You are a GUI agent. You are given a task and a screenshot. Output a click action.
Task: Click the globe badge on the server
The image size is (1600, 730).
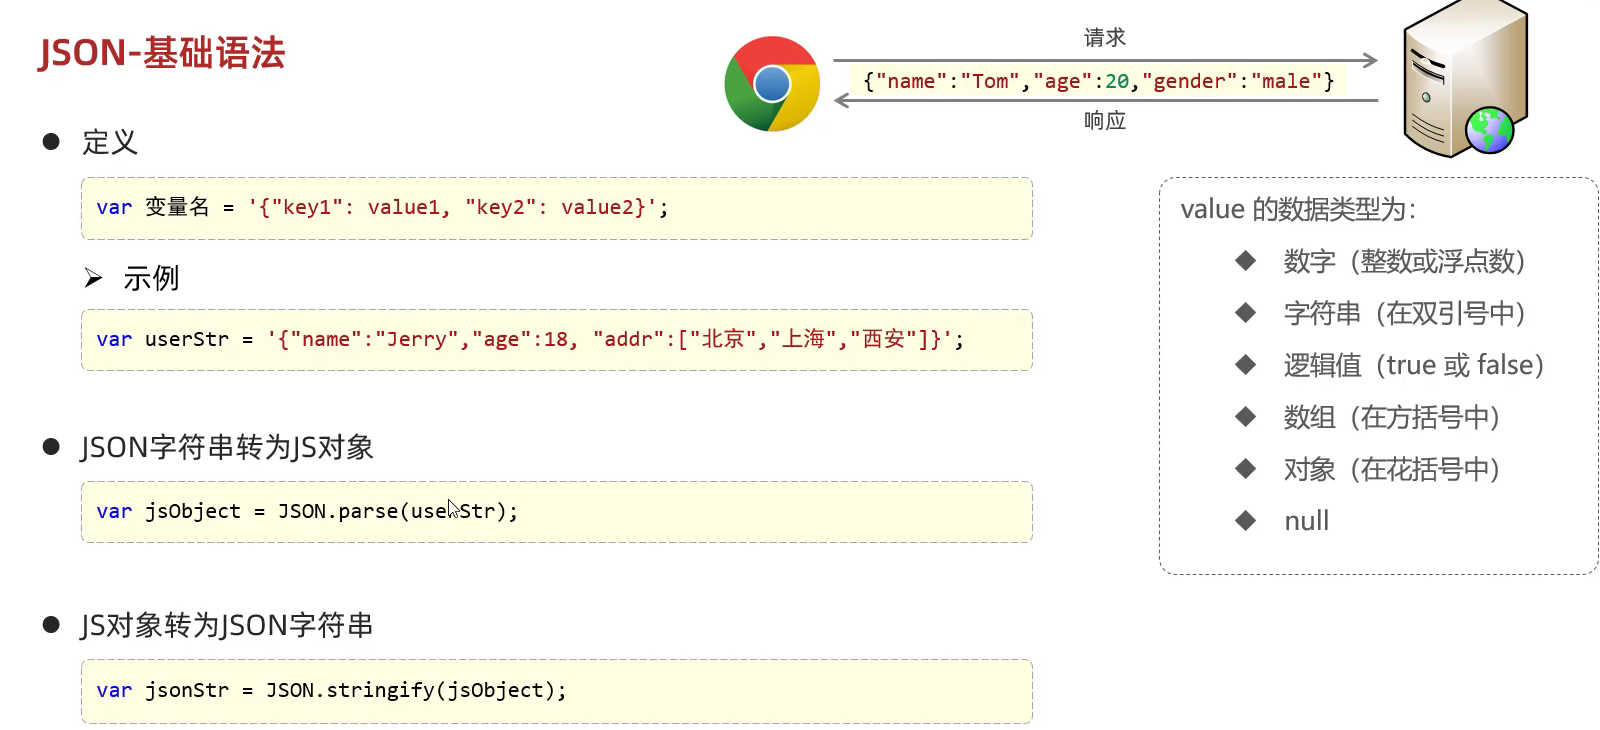pos(1489,130)
